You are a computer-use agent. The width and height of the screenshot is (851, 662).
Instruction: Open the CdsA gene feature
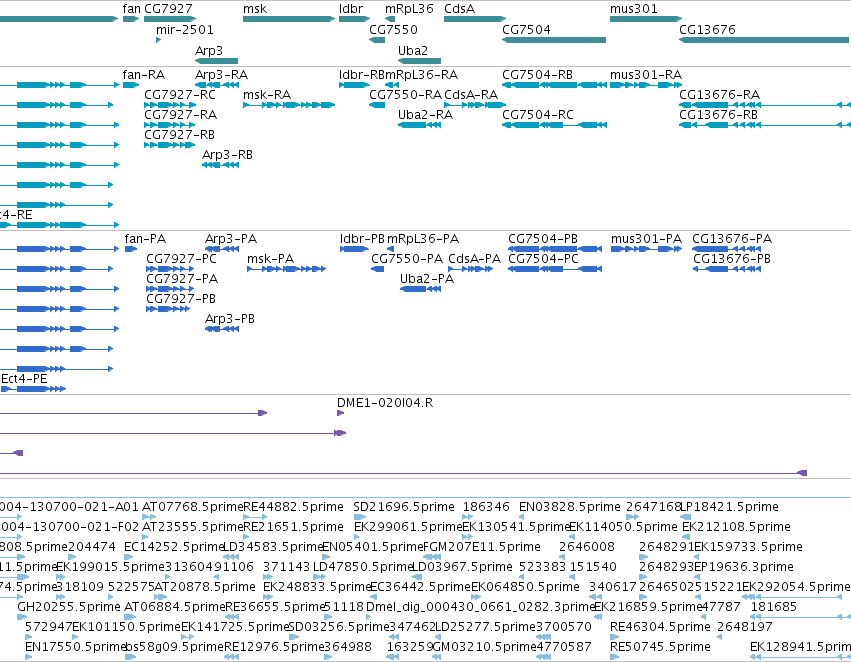pos(475,19)
